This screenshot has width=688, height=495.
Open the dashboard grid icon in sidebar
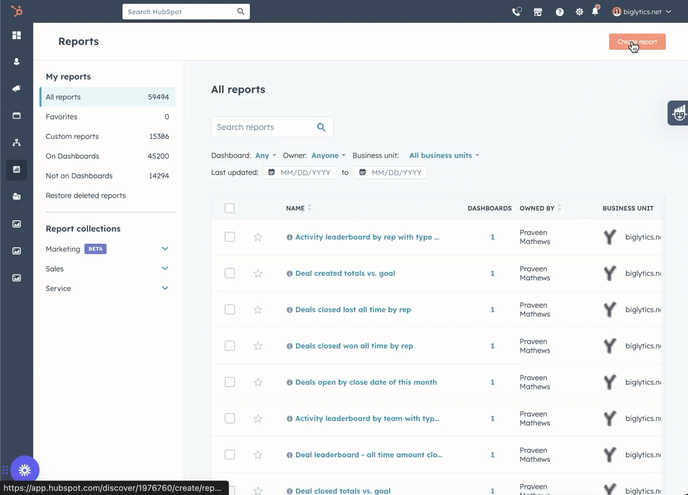point(17,35)
